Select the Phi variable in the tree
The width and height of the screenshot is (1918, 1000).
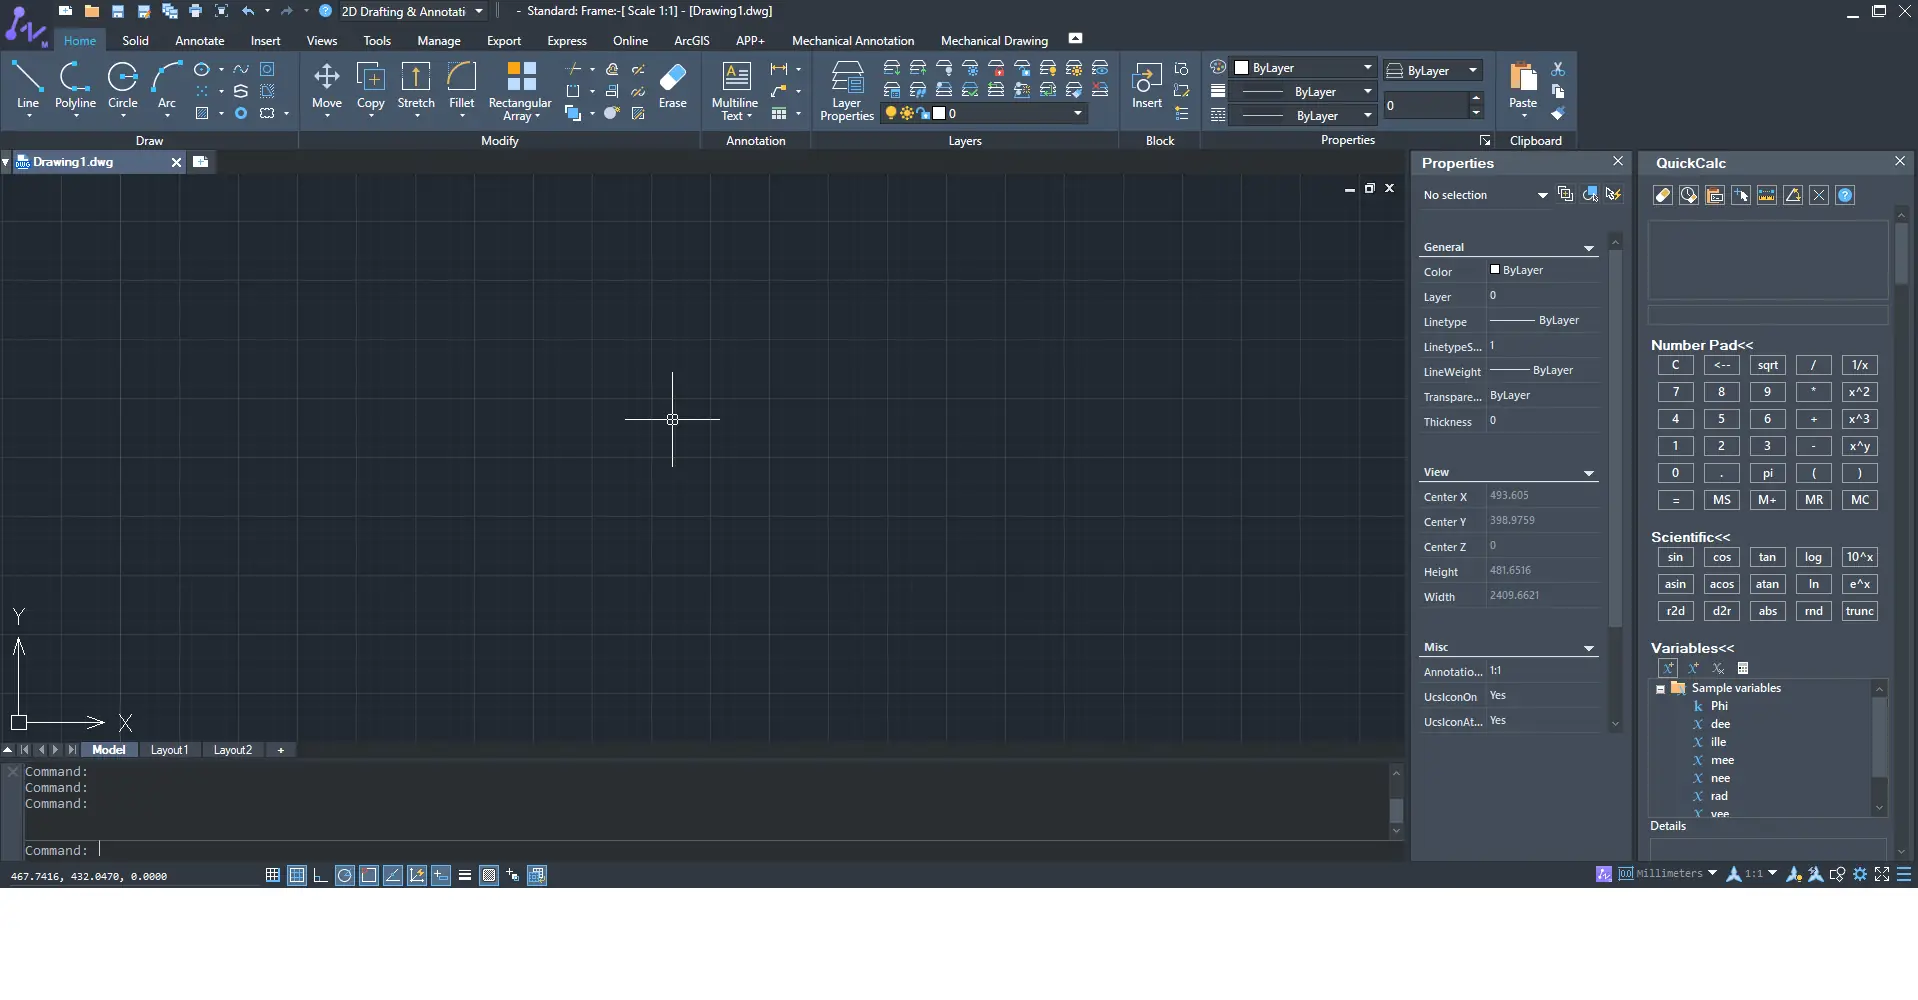1719,706
